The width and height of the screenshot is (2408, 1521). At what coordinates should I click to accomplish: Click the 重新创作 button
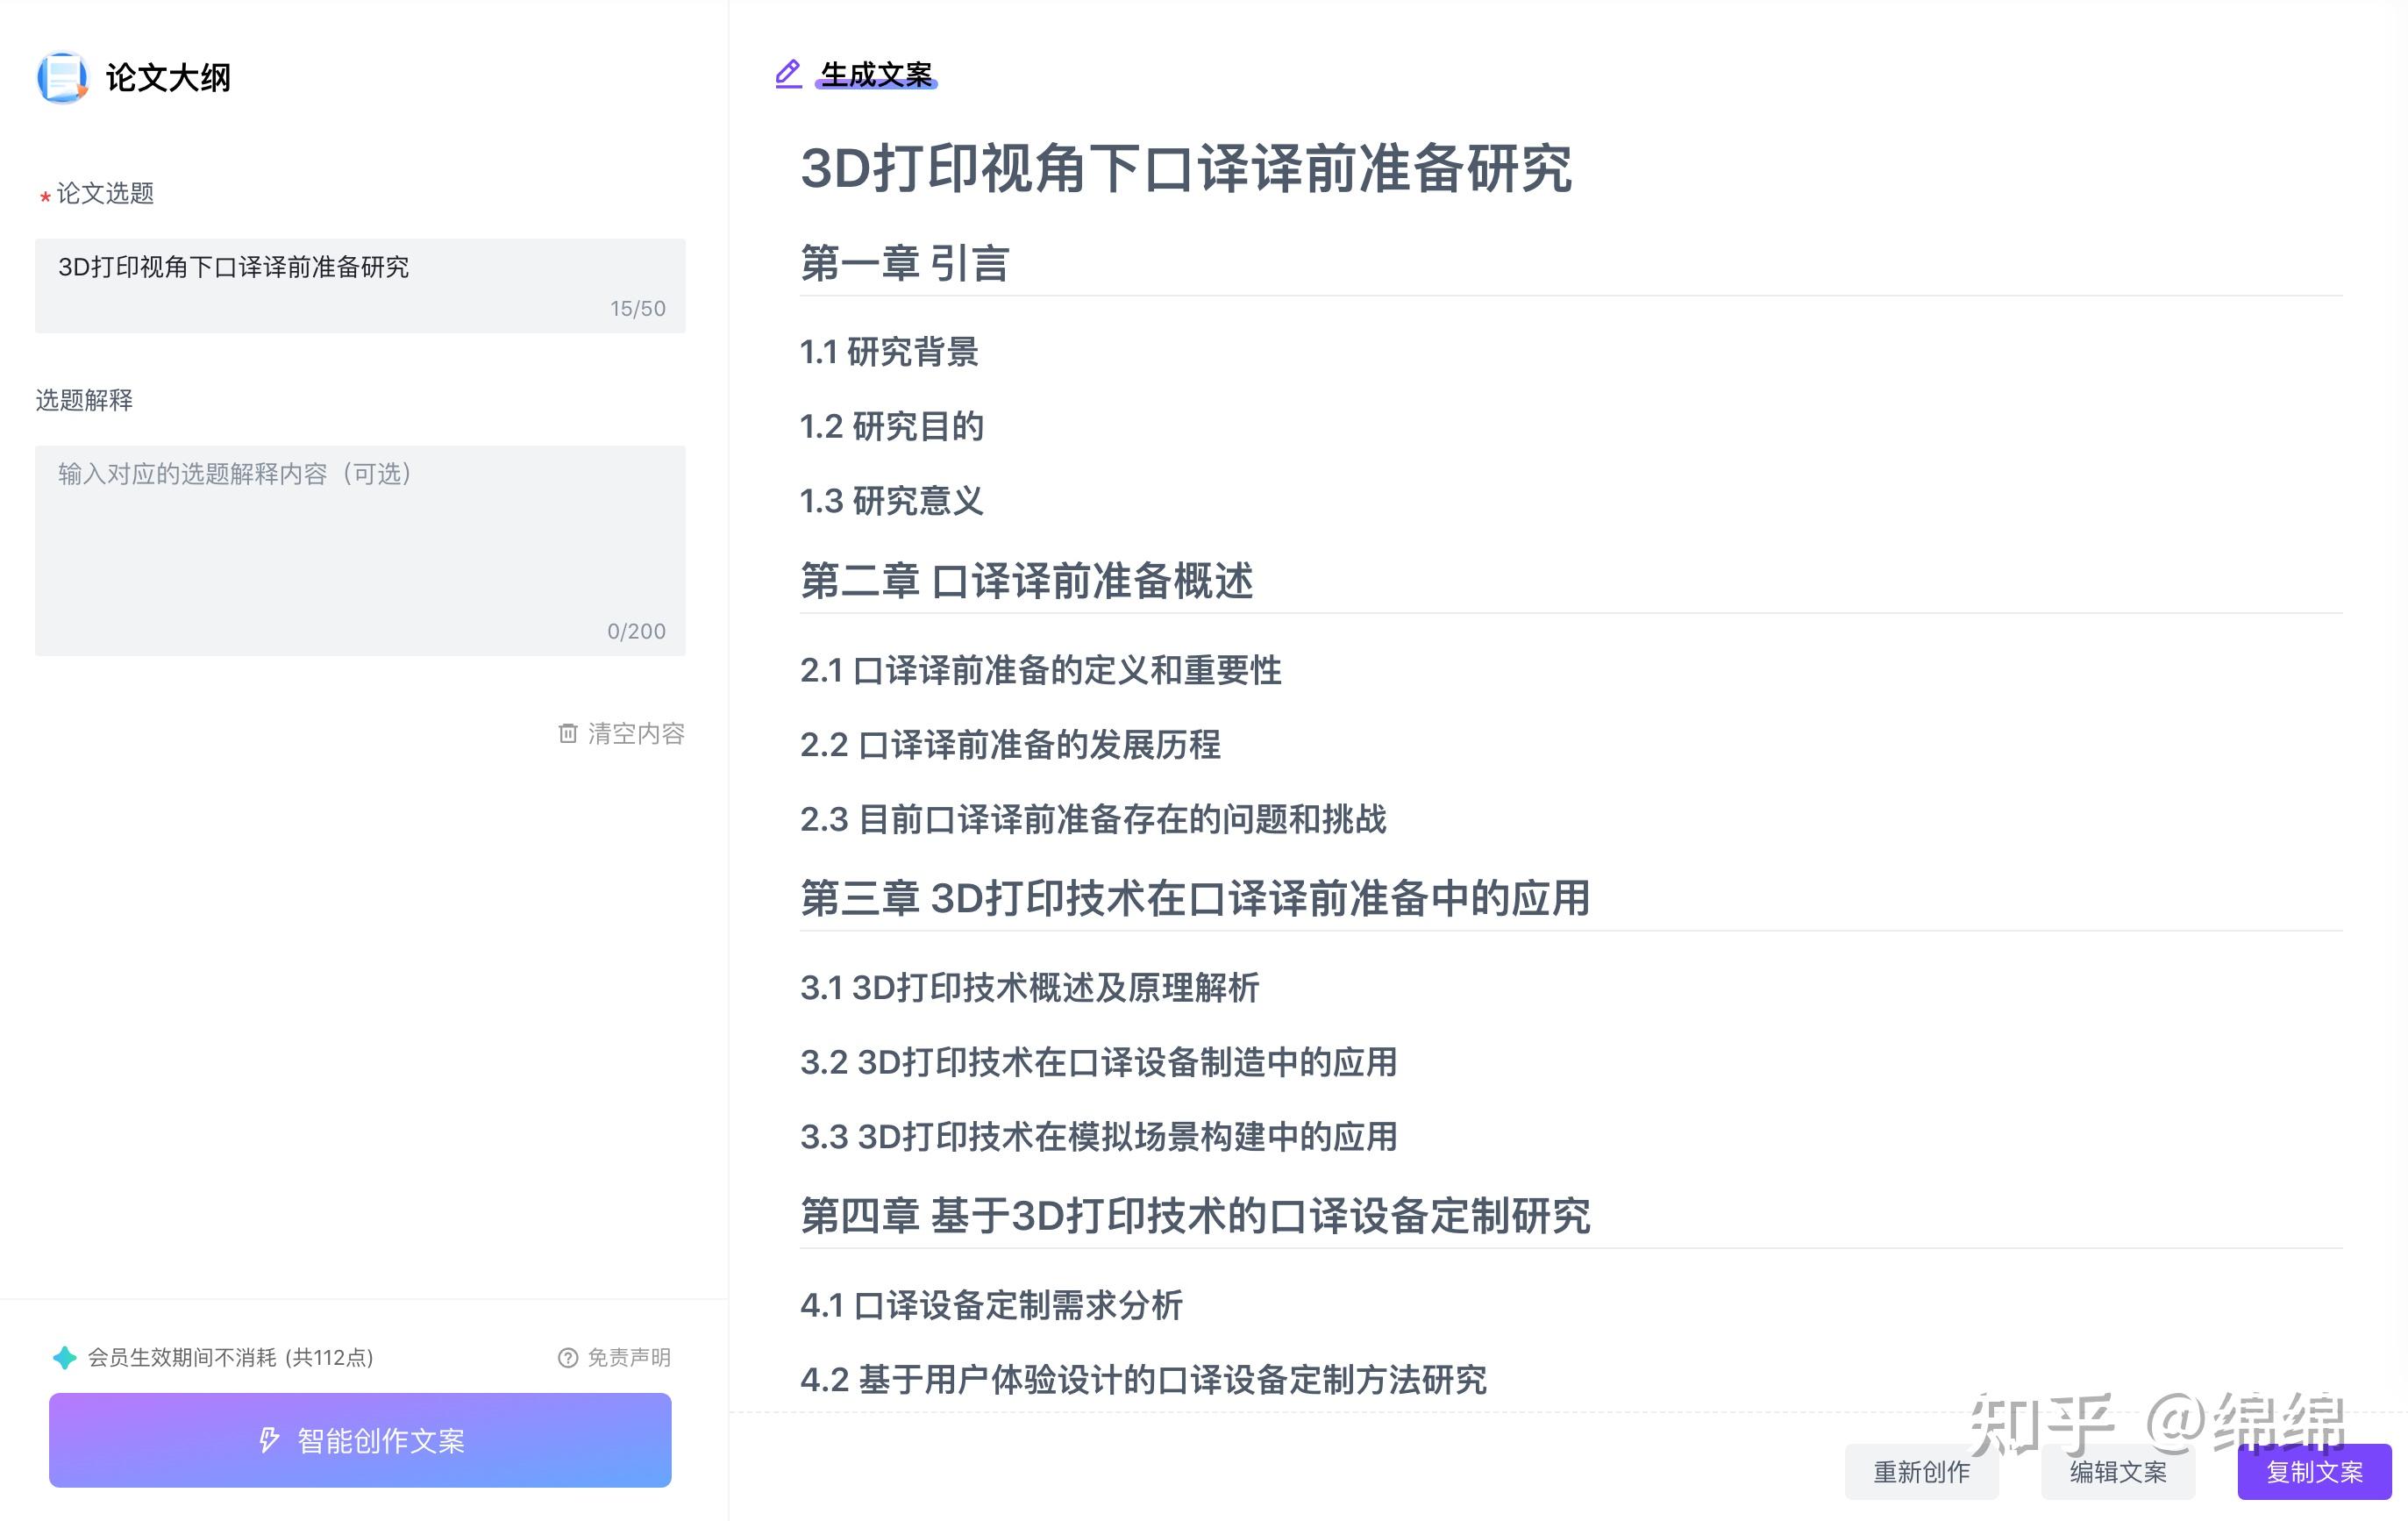[x=1921, y=1472]
